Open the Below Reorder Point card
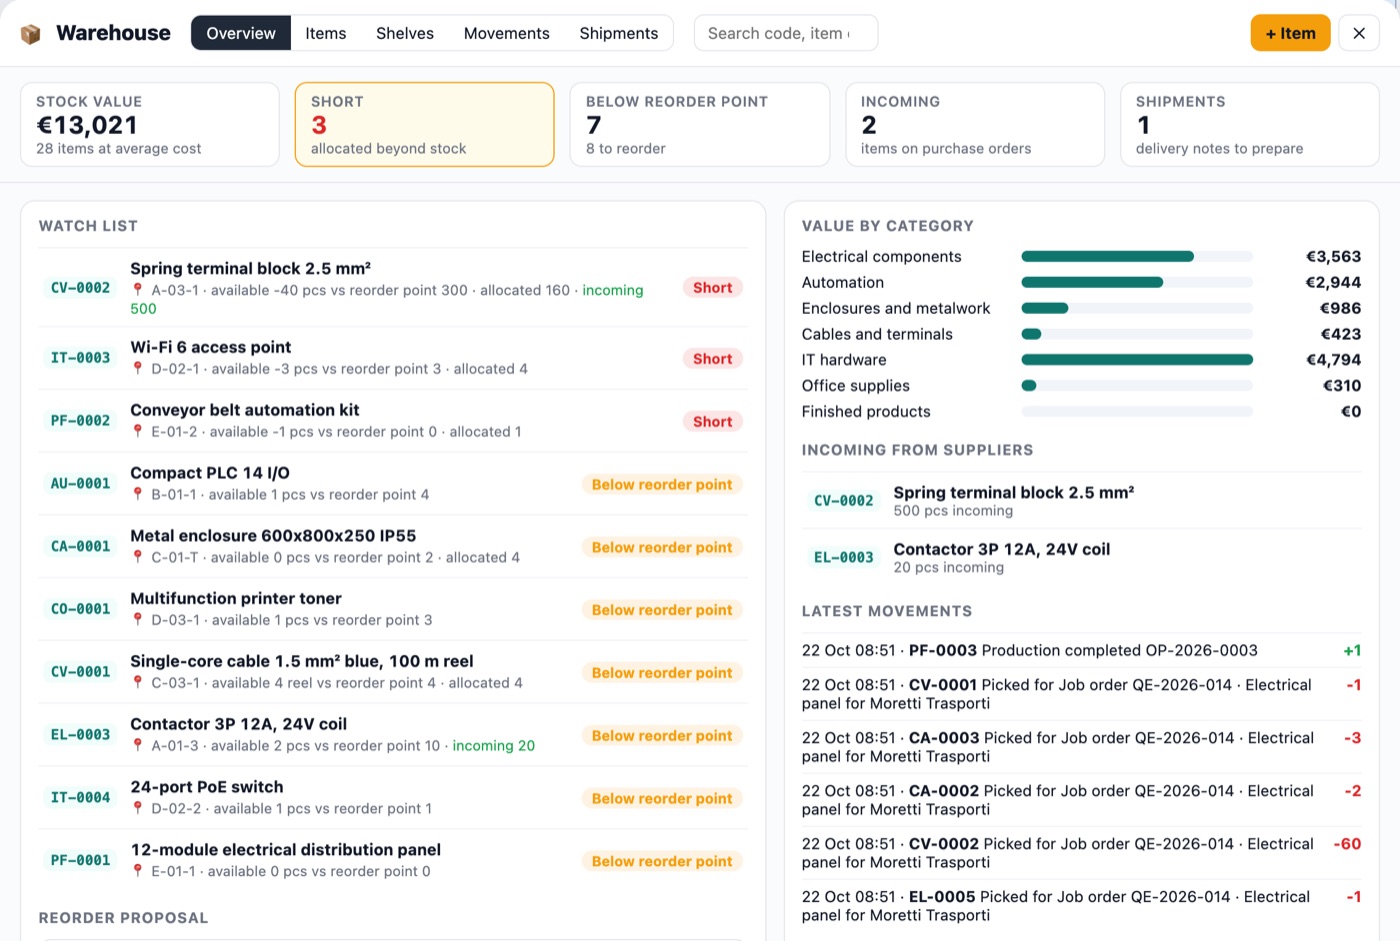 [700, 125]
